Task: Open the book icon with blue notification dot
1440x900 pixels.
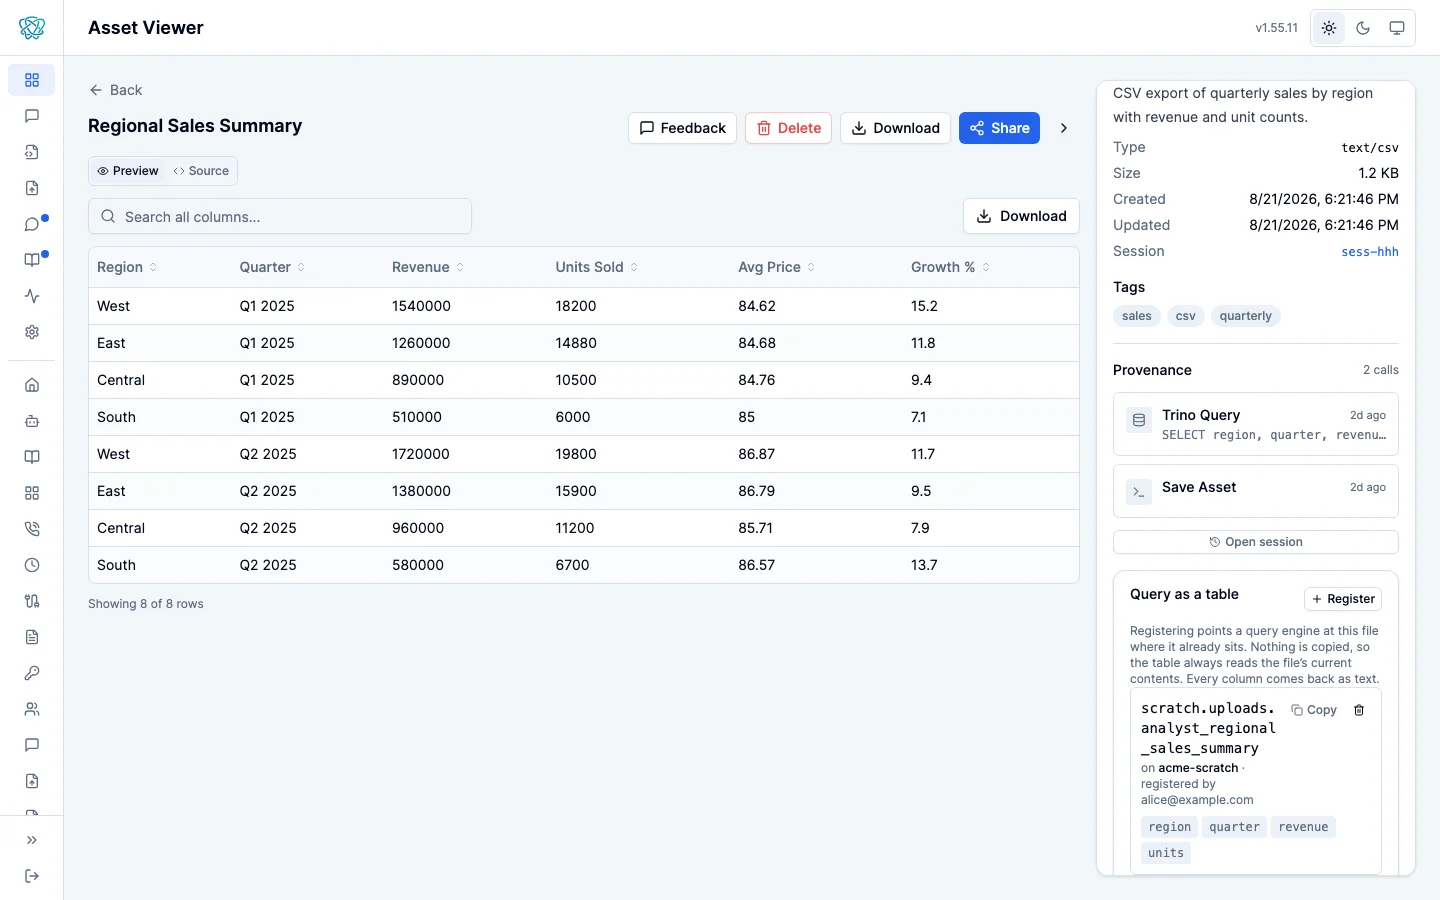Action: tap(32, 260)
